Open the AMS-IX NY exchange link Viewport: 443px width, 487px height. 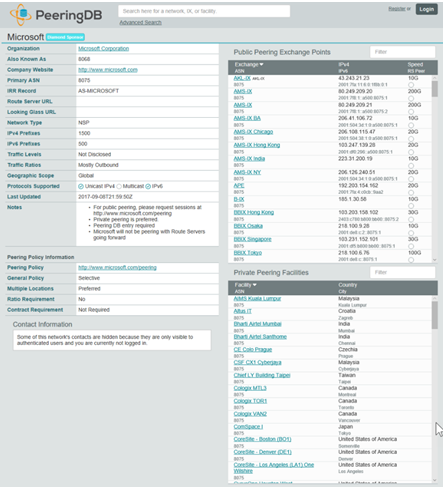click(x=247, y=172)
